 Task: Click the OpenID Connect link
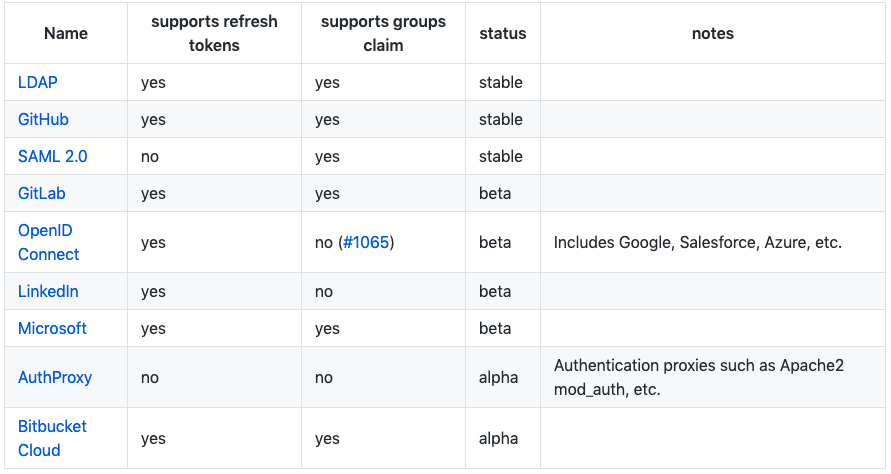click(48, 242)
